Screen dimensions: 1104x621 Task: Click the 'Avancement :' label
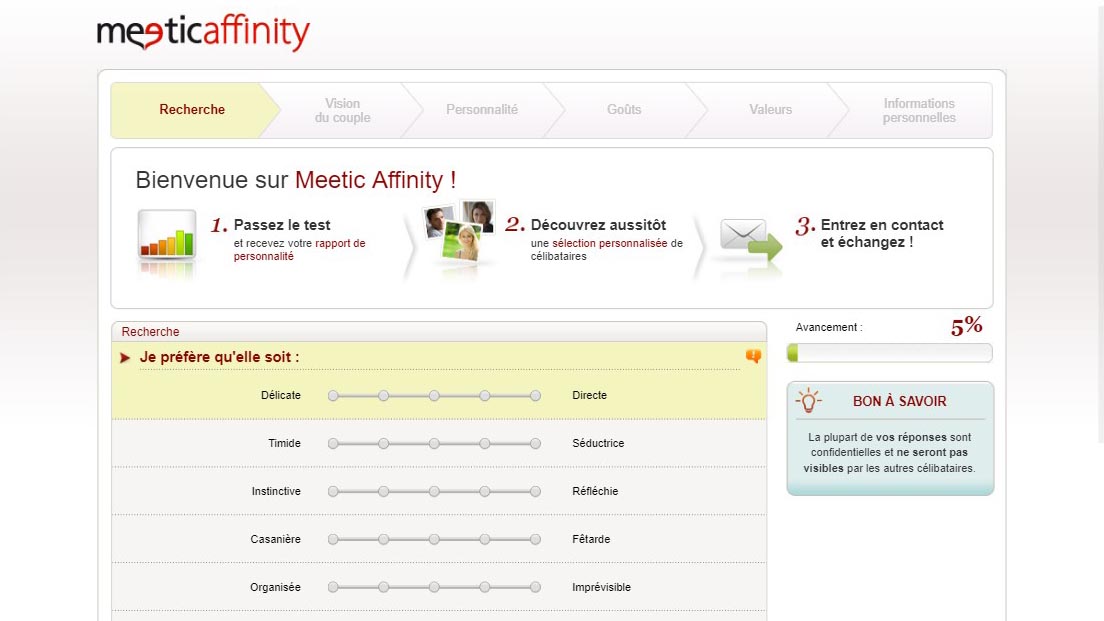coord(829,327)
